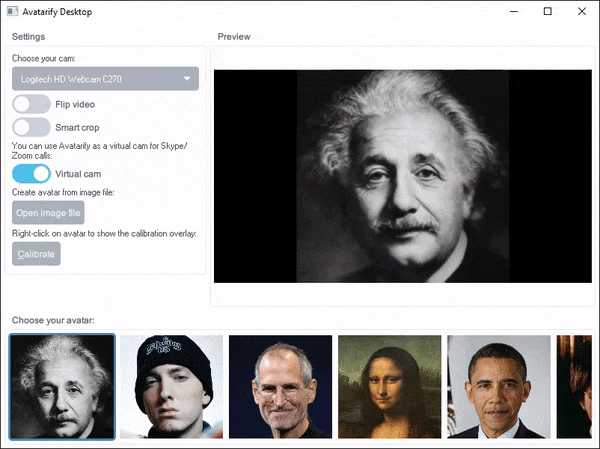Viewport: 600px width, 449px height.
Task: Select the Einstein avatar thumbnail
Action: tap(62, 387)
